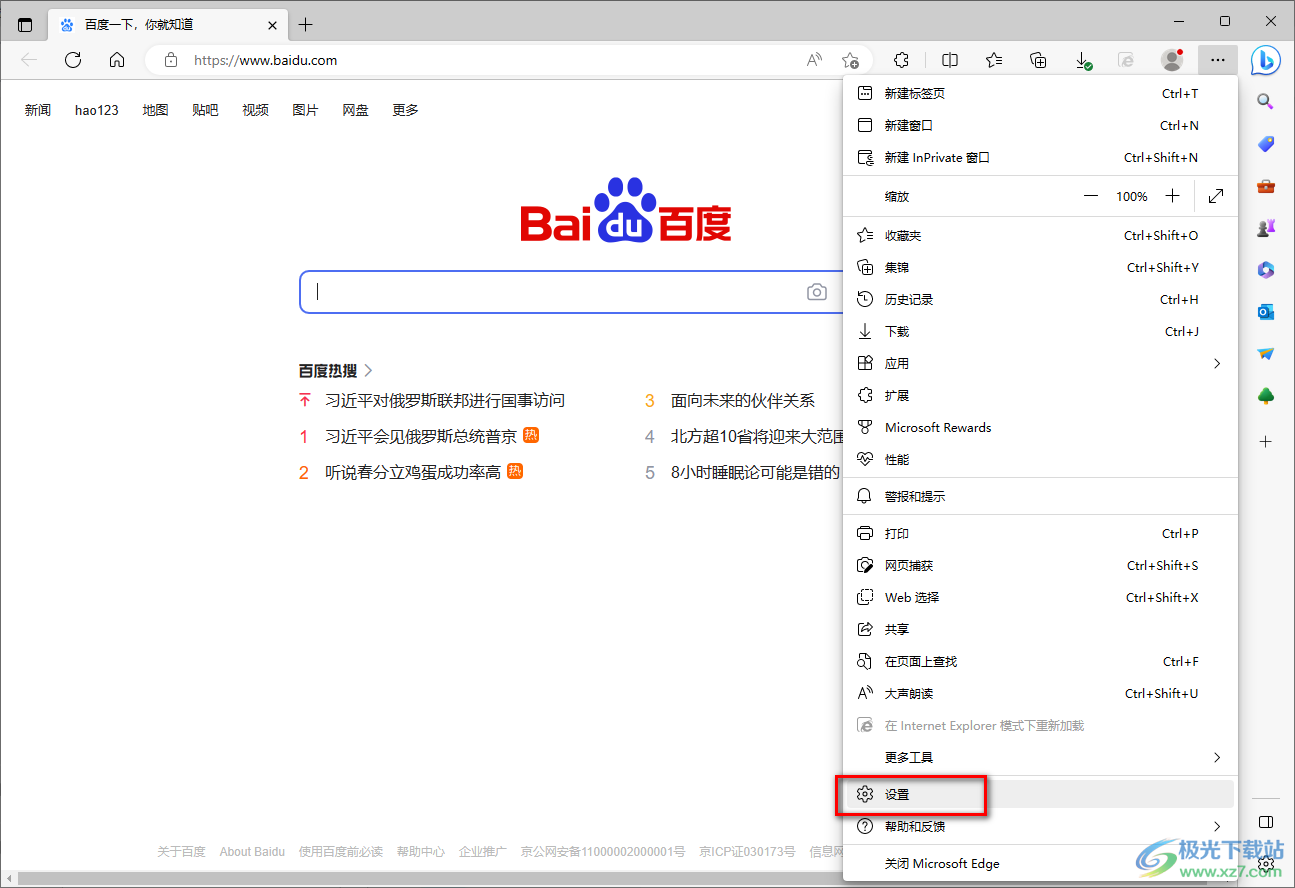This screenshot has height=888, width=1295.
Task: Open the 新闻 link
Action: pos(38,110)
